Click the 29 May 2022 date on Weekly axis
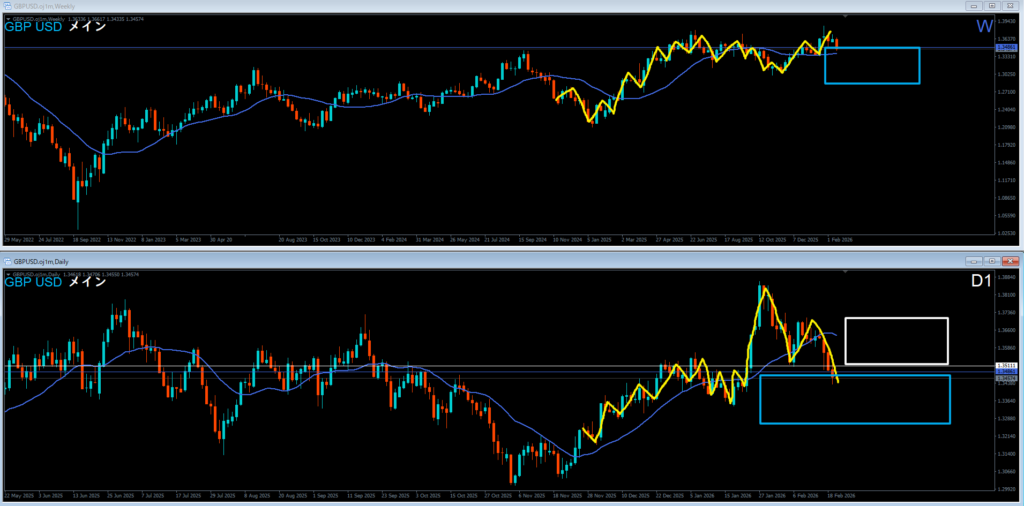The width and height of the screenshot is (1024, 506). (x=18, y=240)
